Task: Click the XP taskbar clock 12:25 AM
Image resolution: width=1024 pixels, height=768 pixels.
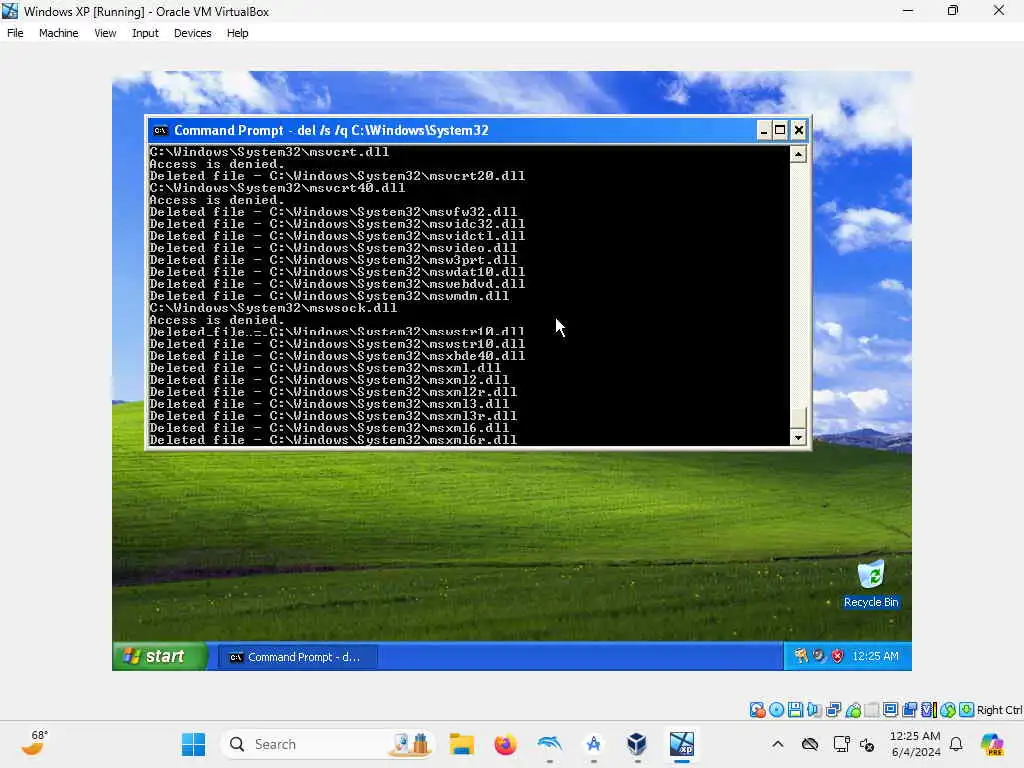Action: [x=875, y=656]
